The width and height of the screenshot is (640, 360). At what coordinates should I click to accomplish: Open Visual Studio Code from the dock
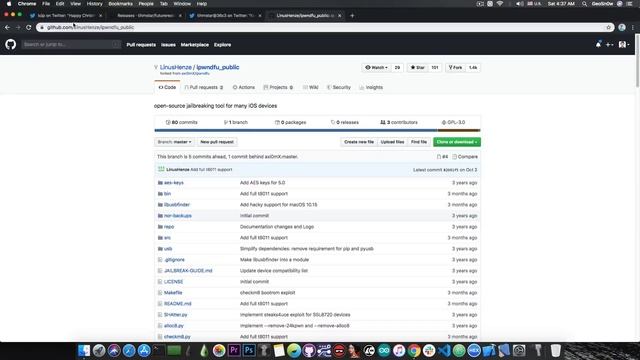click(x=444, y=351)
